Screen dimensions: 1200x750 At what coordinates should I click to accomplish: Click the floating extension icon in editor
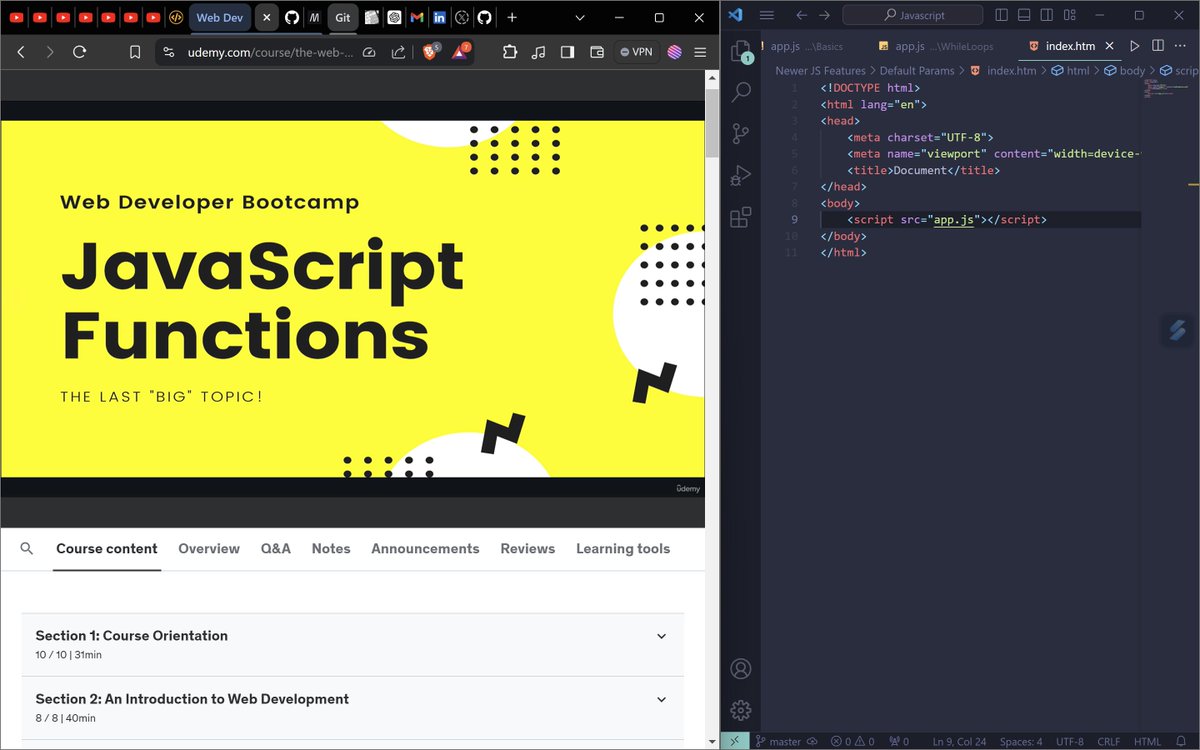pos(1177,331)
